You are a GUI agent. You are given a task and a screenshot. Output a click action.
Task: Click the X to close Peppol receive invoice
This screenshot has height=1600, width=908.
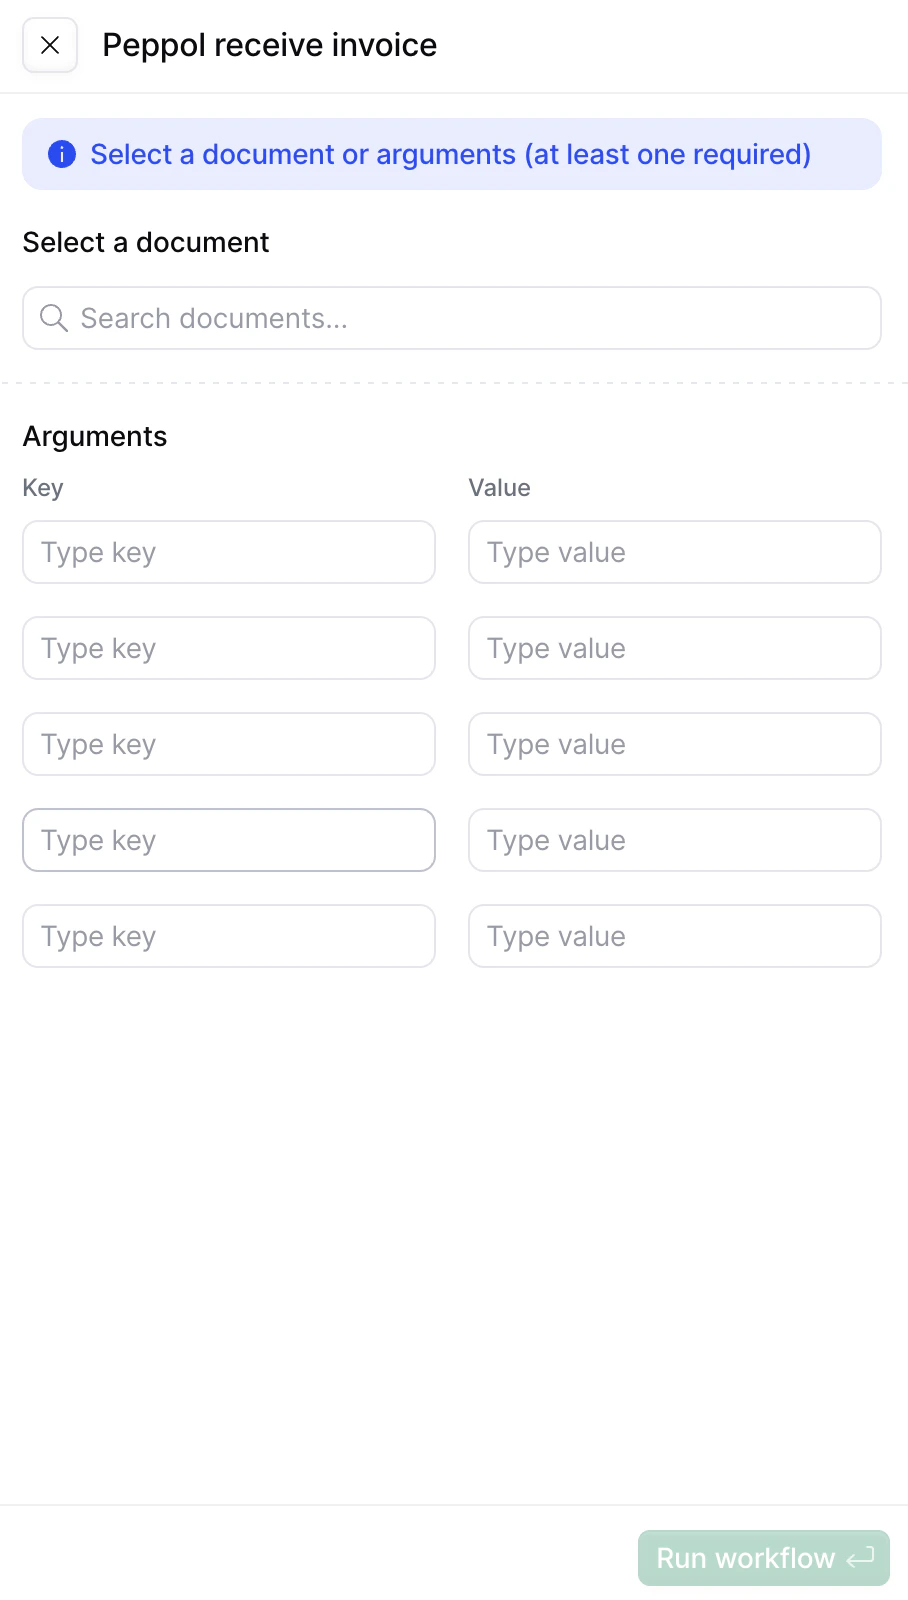(x=49, y=45)
